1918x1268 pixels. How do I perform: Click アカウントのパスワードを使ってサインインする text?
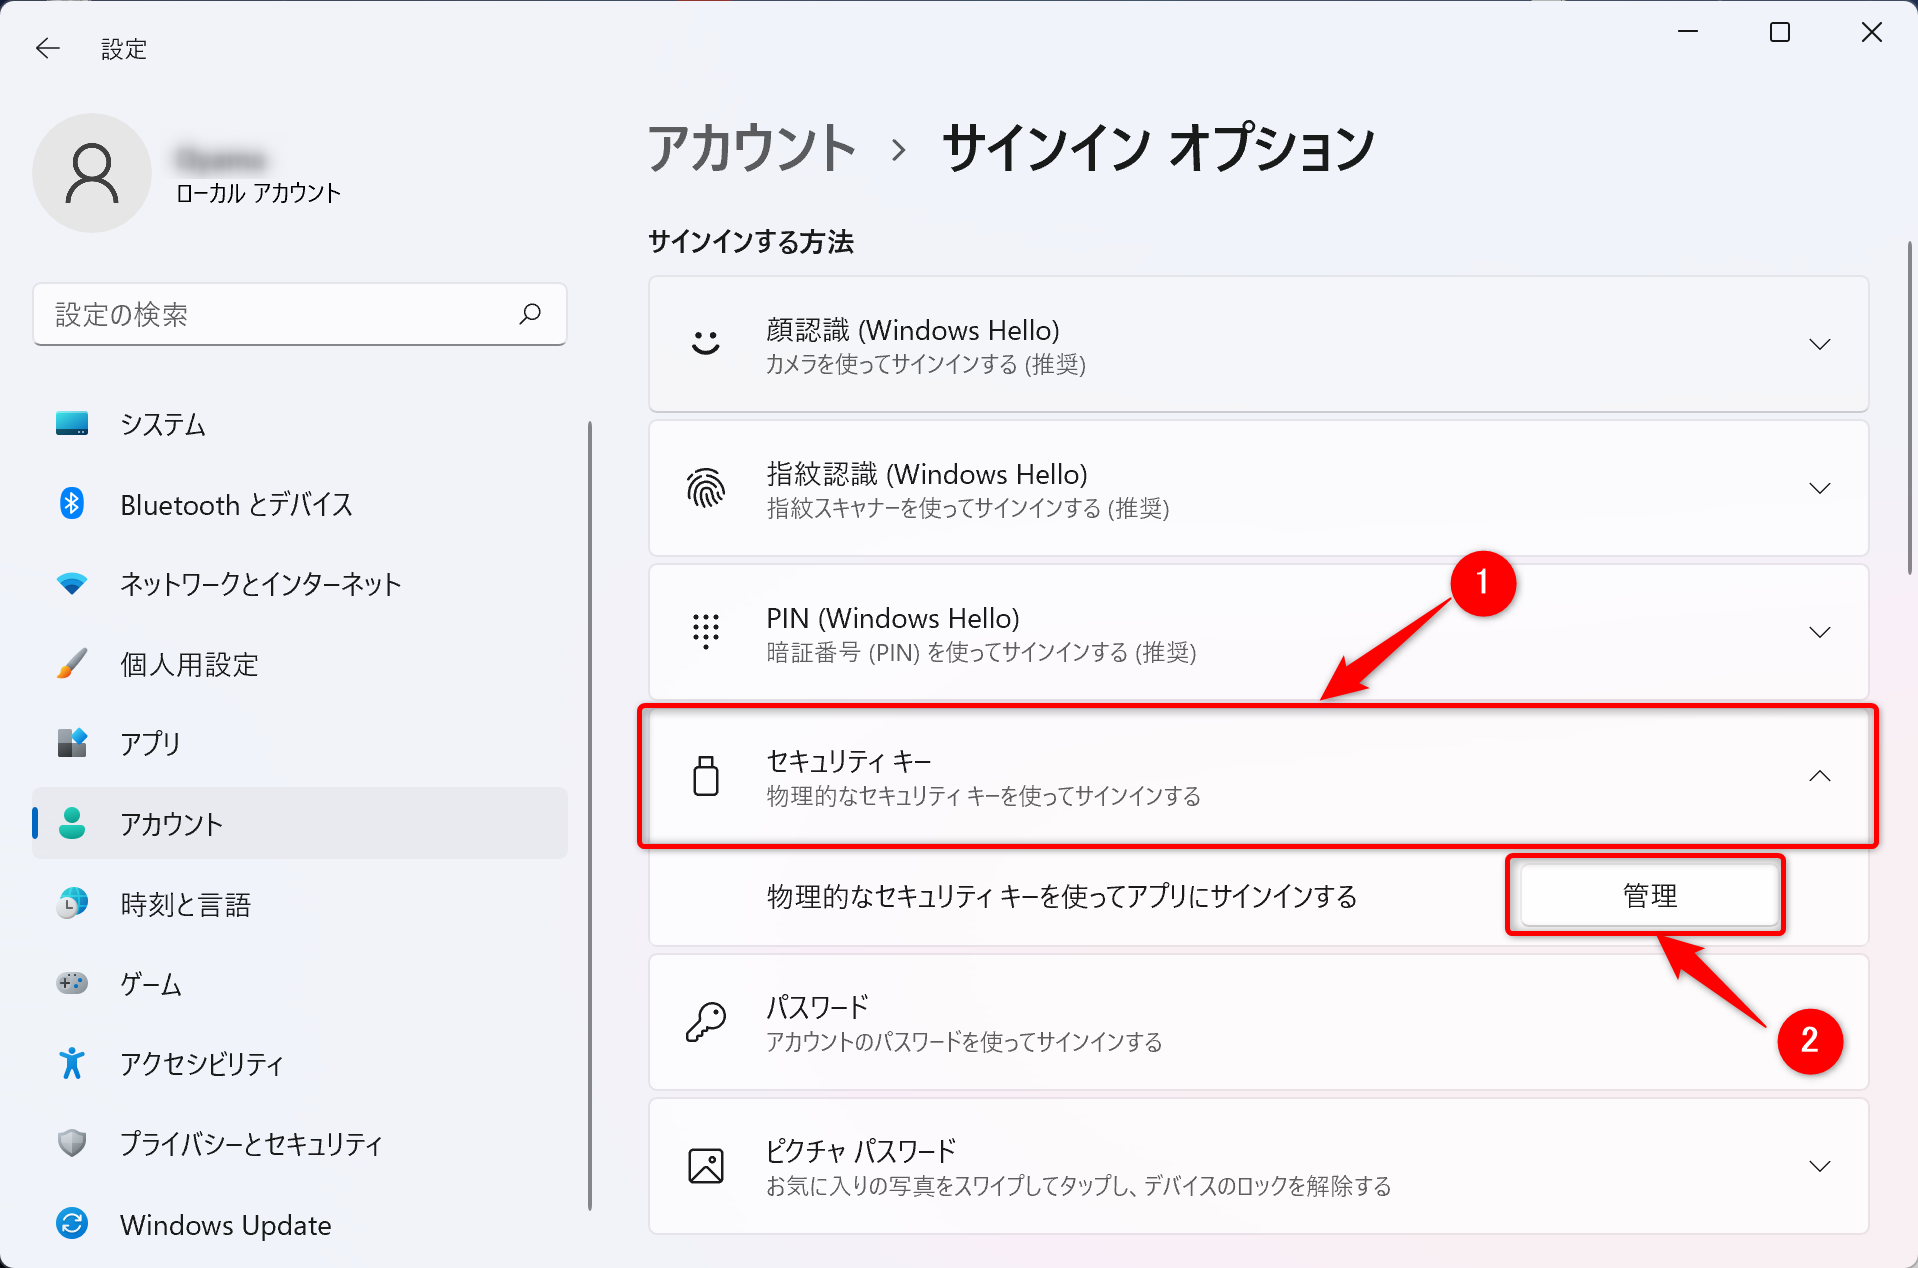pyautogui.click(x=964, y=1042)
